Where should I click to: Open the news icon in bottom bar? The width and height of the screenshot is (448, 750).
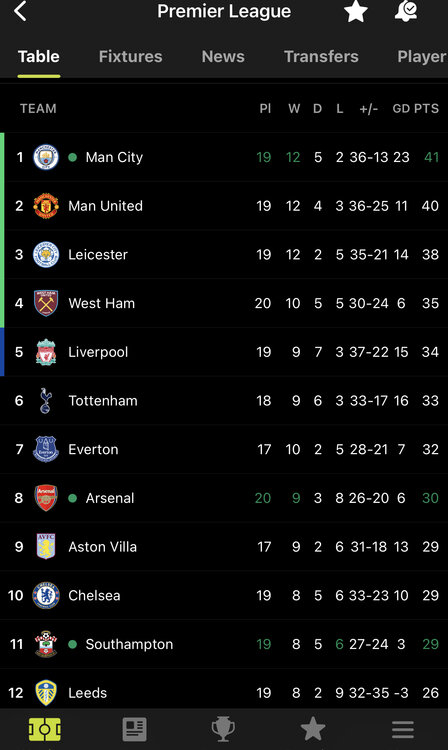(134, 729)
